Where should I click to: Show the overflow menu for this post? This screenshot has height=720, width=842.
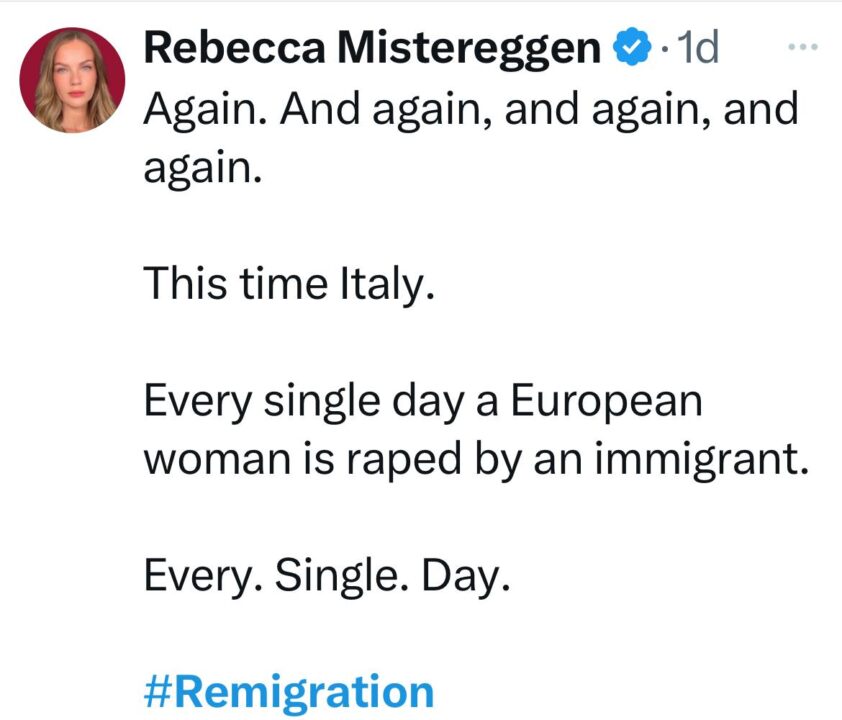(804, 47)
